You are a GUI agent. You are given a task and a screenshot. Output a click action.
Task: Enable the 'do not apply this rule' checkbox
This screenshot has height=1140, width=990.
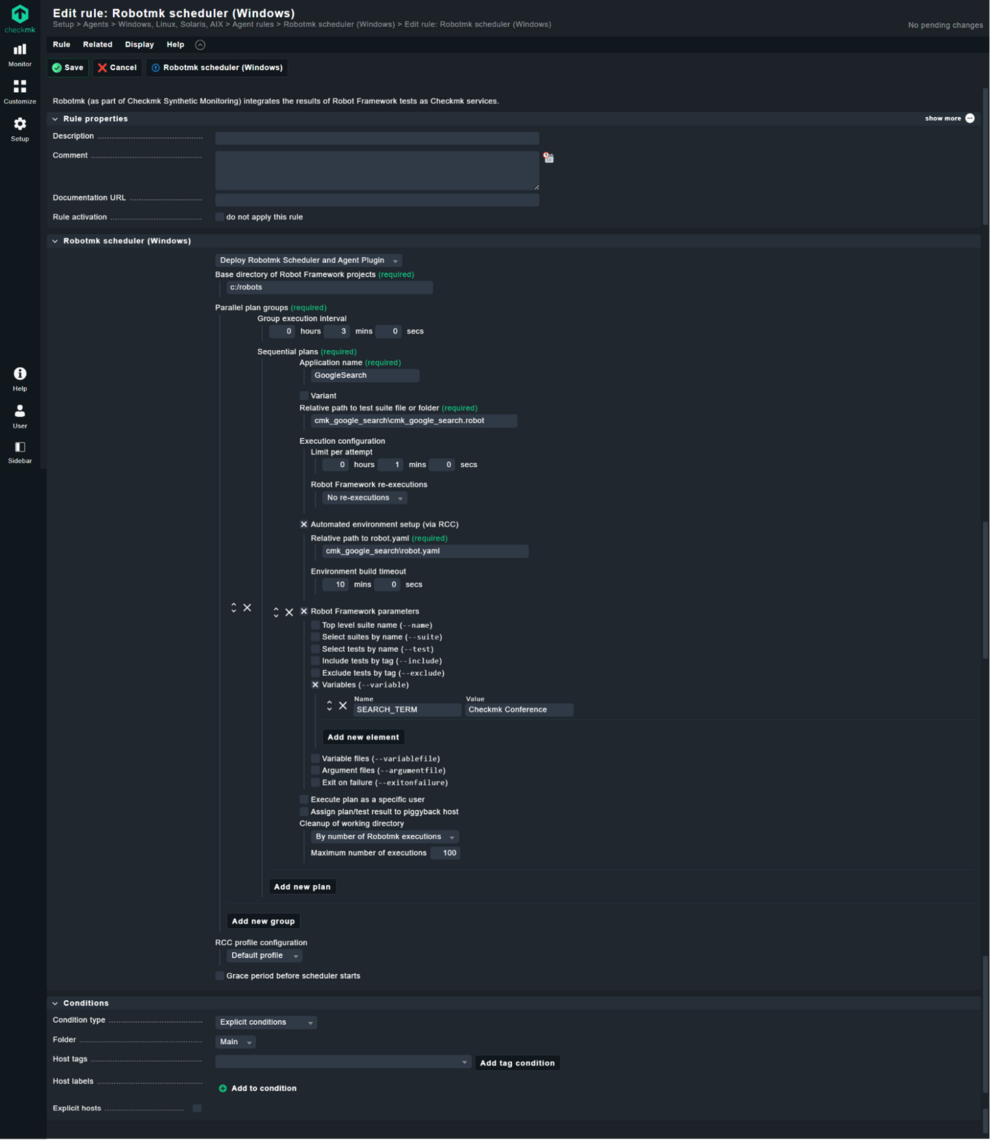222,216
